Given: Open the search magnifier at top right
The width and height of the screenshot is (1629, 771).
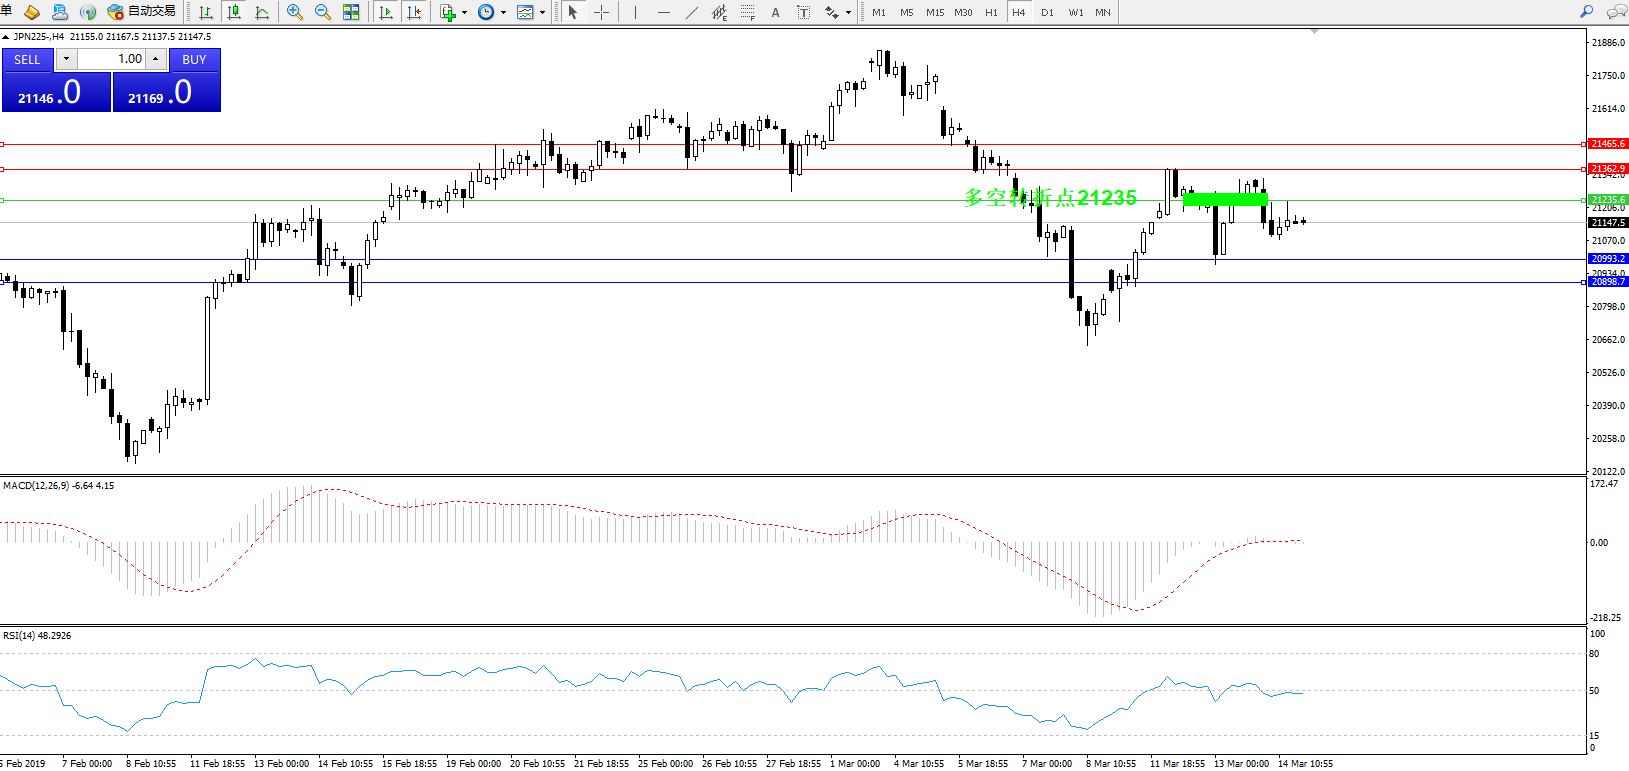Looking at the screenshot, I should (1586, 12).
